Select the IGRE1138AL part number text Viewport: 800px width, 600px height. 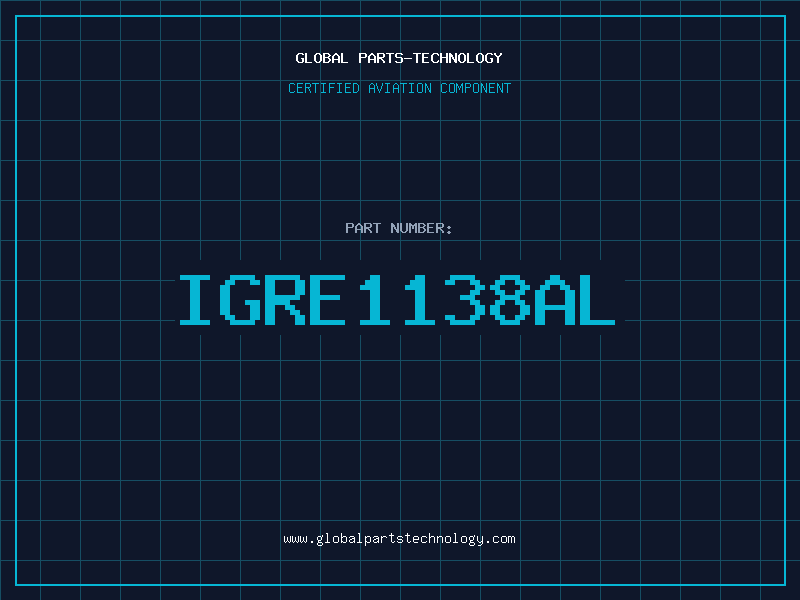(397, 300)
